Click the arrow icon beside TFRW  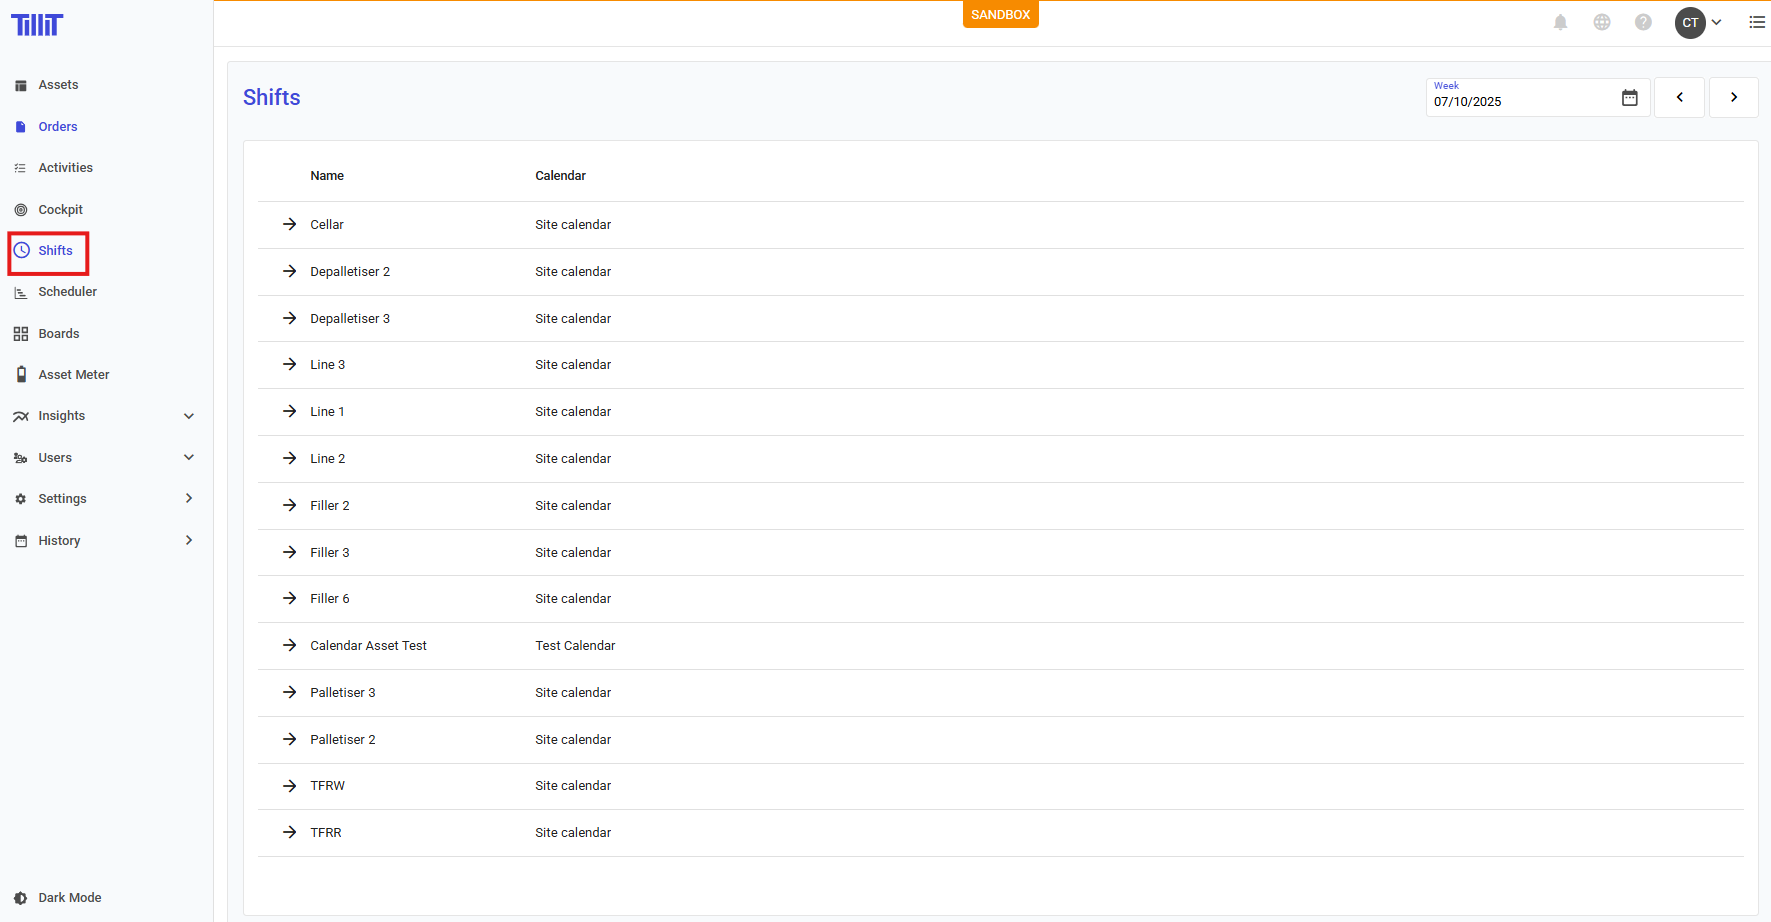pyautogui.click(x=290, y=786)
